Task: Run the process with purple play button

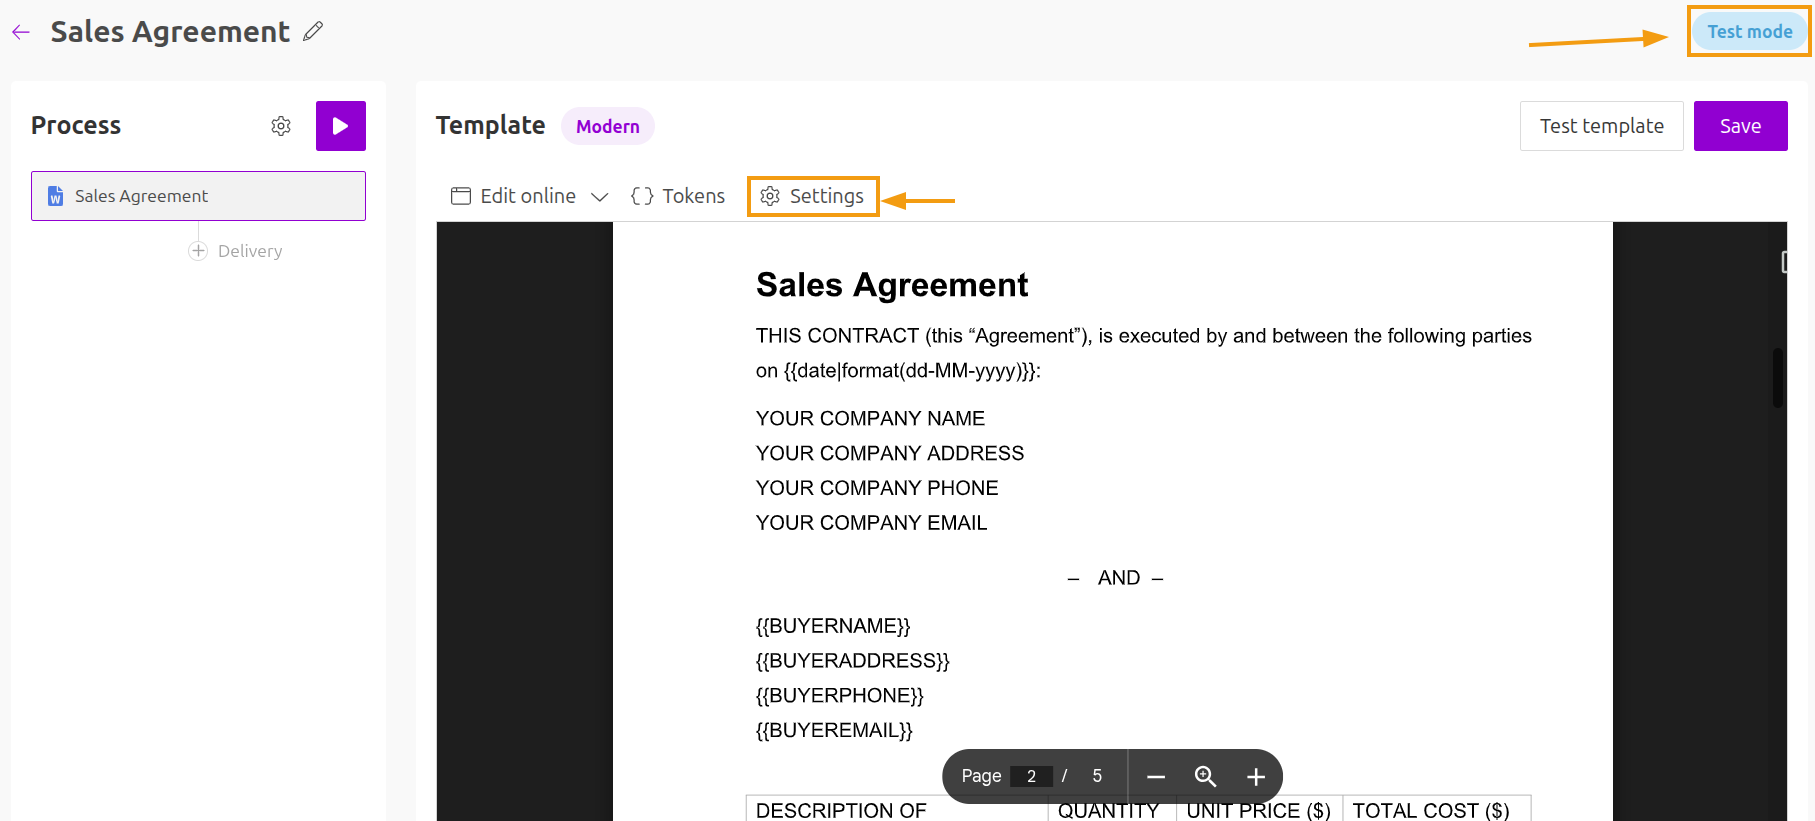Action: 341,126
